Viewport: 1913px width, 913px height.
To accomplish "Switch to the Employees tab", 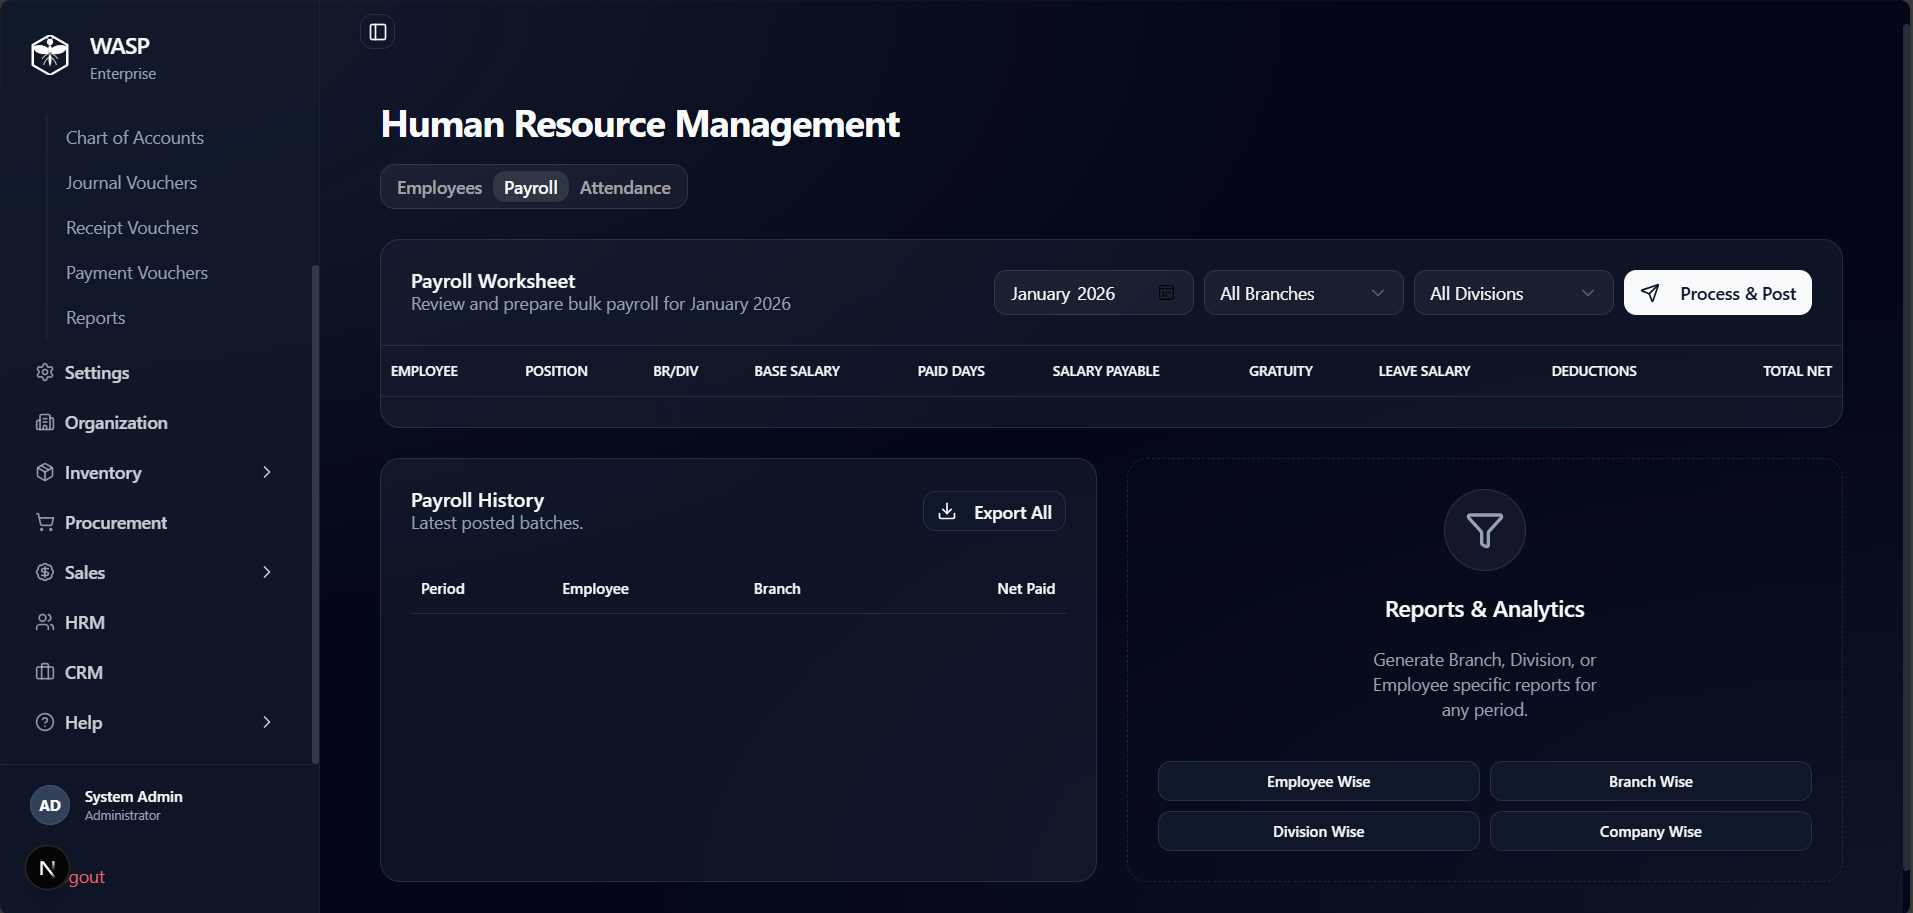I will [439, 188].
